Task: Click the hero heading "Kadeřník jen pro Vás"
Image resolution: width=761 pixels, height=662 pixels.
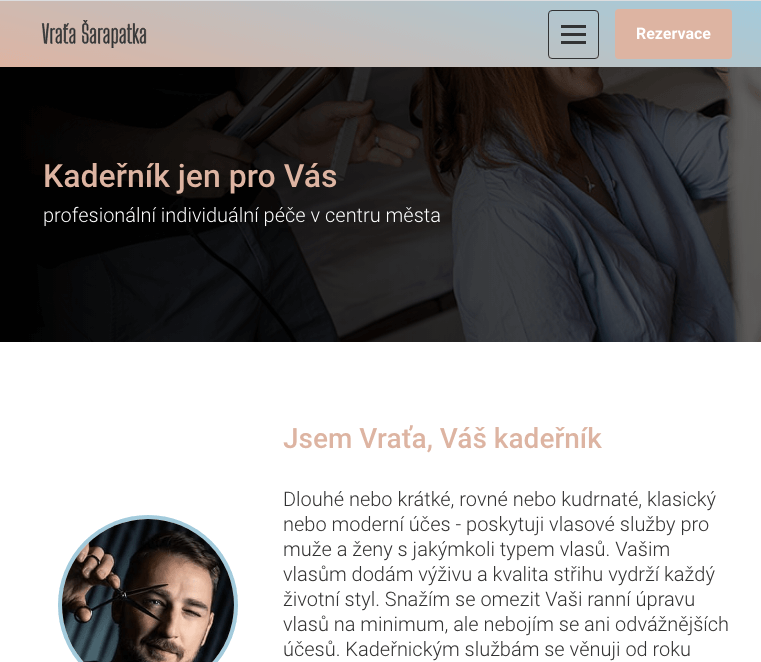Action: coord(190,176)
